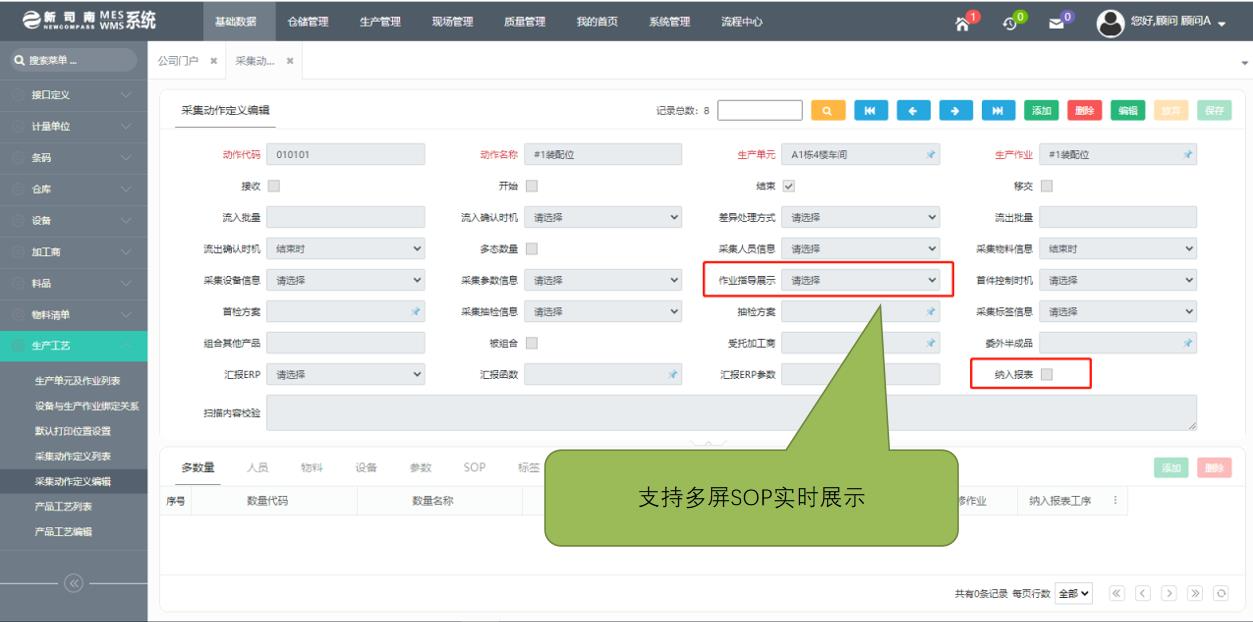Go to the next record
Image resolution: width=1253 pixels, height=622 pixels.
(x=955, y=110)
